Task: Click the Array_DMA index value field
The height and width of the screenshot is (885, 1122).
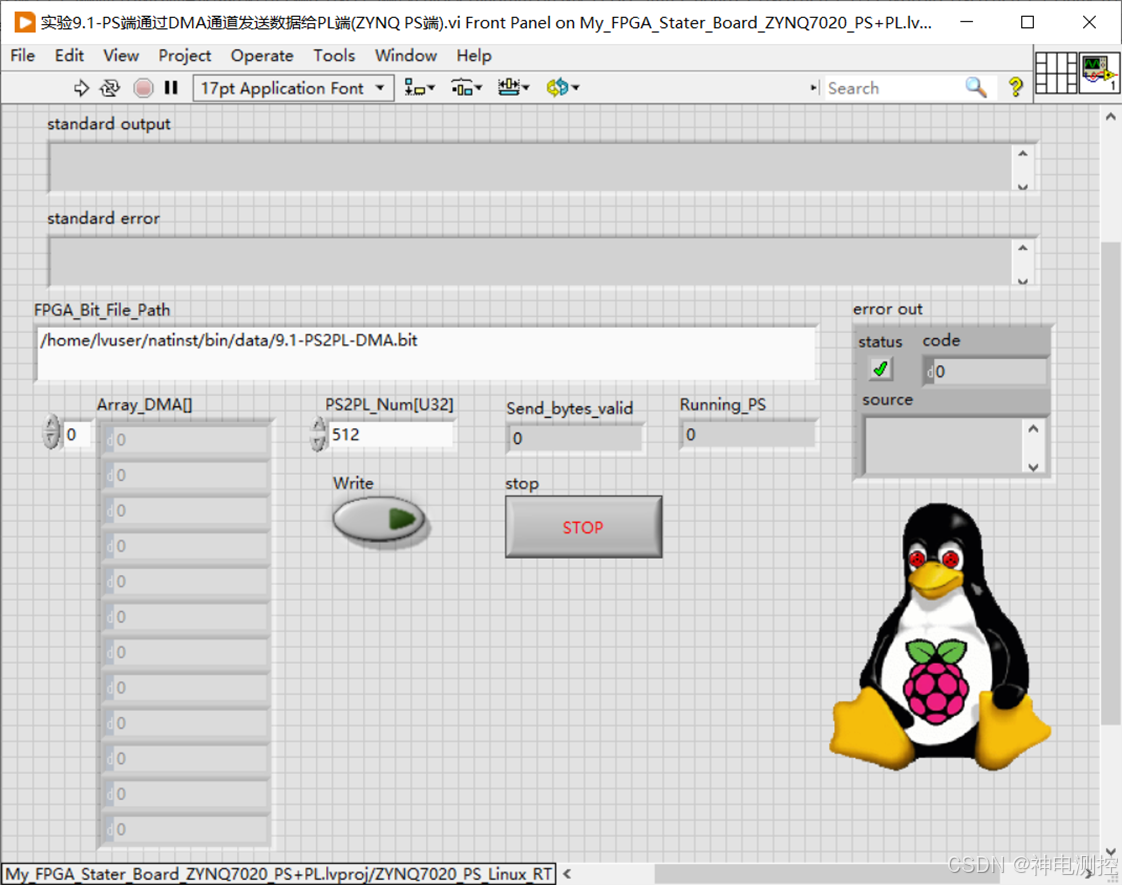Action: [x=77, y=434]
